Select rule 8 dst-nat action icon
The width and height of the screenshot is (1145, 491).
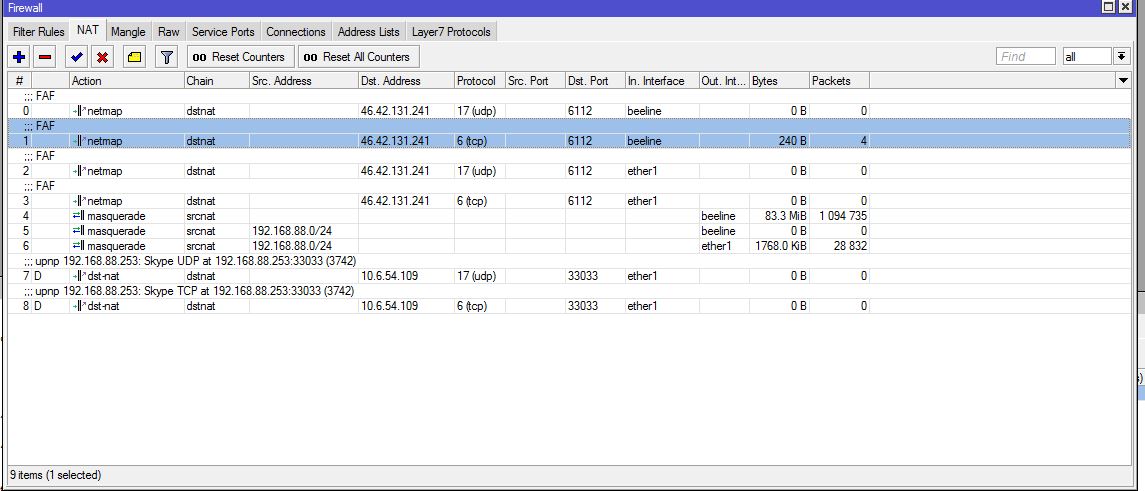79,306
